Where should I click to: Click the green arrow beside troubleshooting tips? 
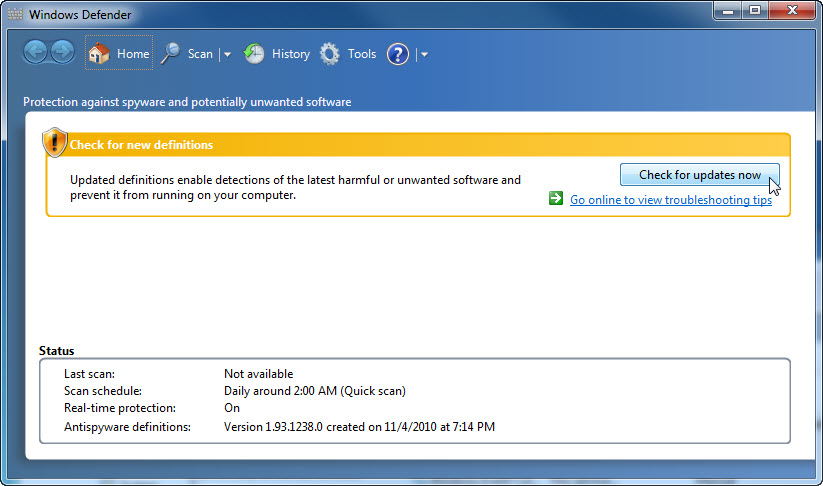coord(556,198)
